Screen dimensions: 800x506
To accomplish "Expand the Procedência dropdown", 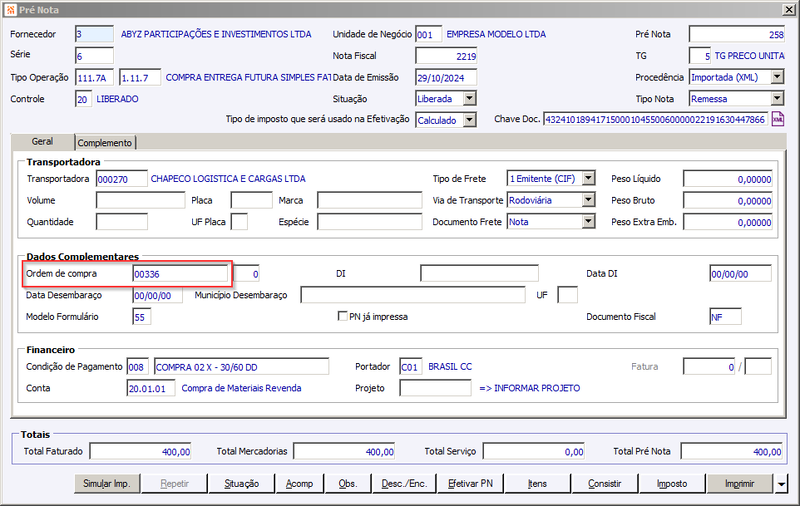I will tap(777, 77).
